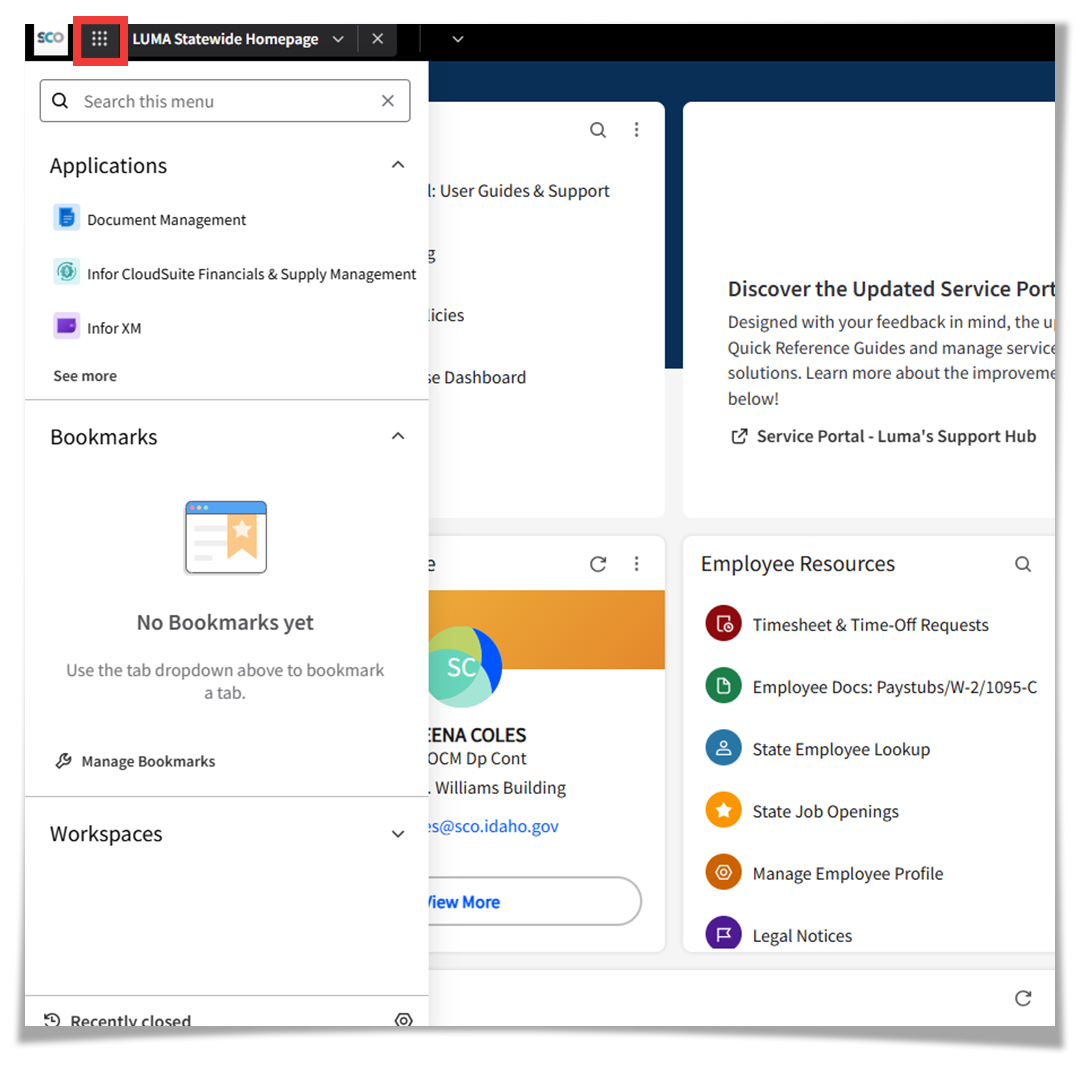
Task: Click the Document Management icon
Action: click(67, 218)
